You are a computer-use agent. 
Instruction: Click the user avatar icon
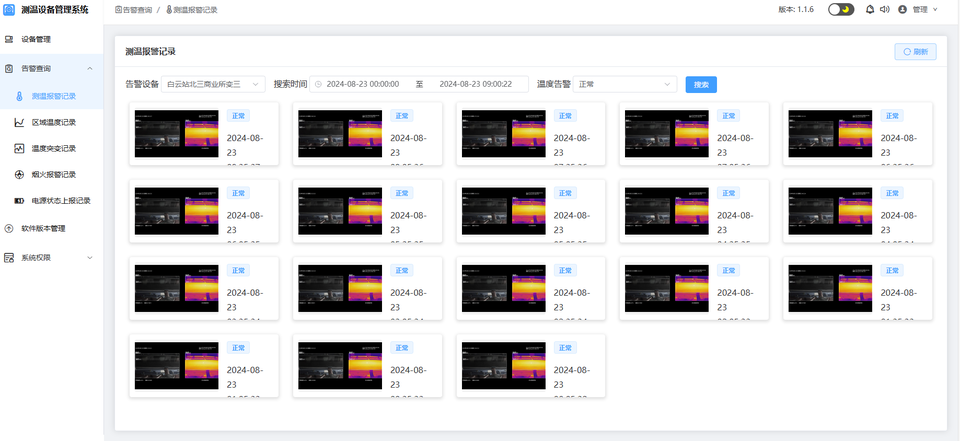(903, 9)
